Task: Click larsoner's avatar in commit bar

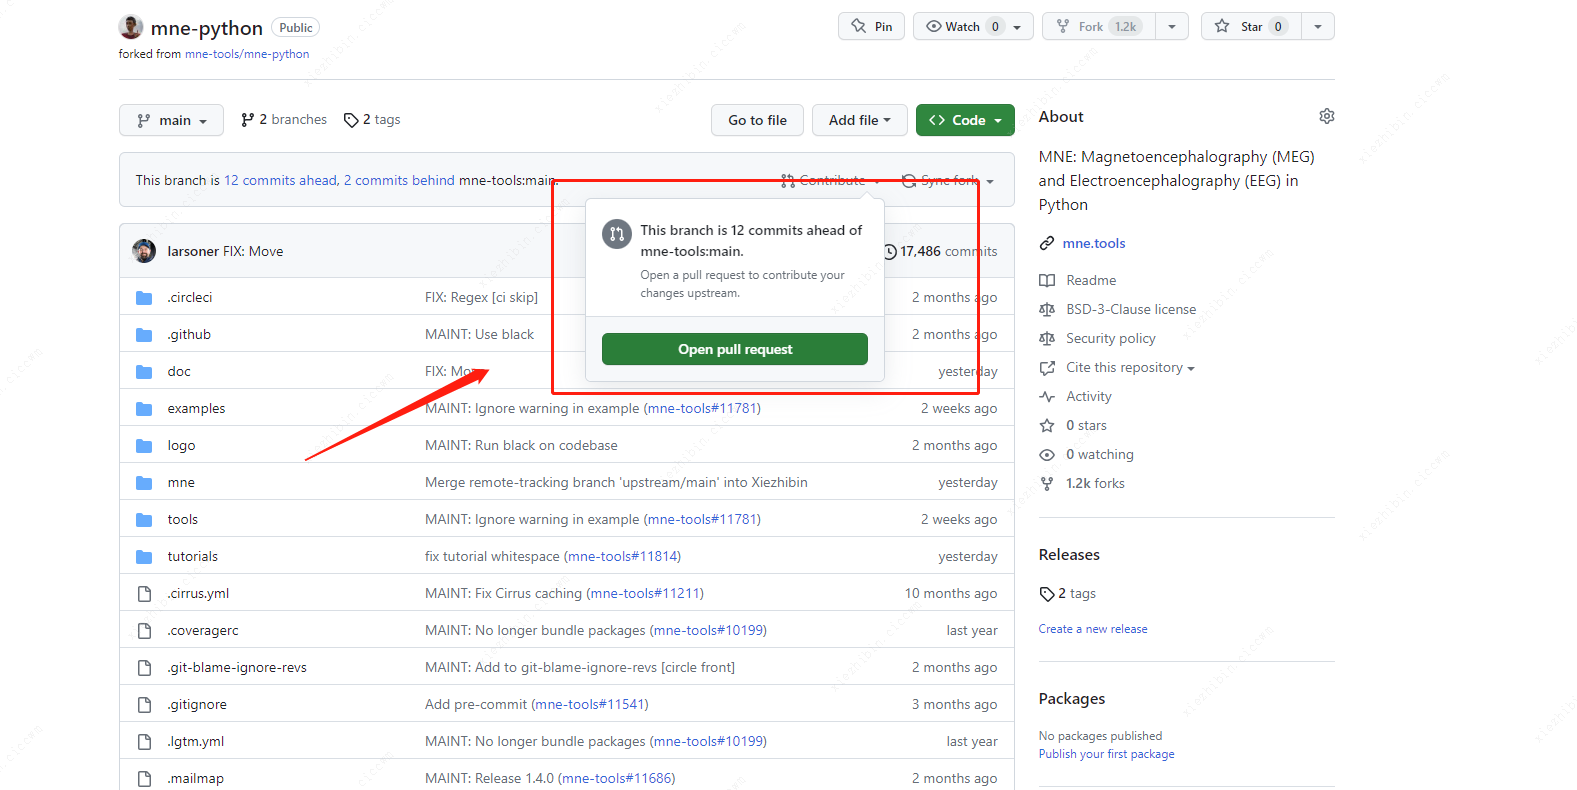Action: click(x=144, y=251)
